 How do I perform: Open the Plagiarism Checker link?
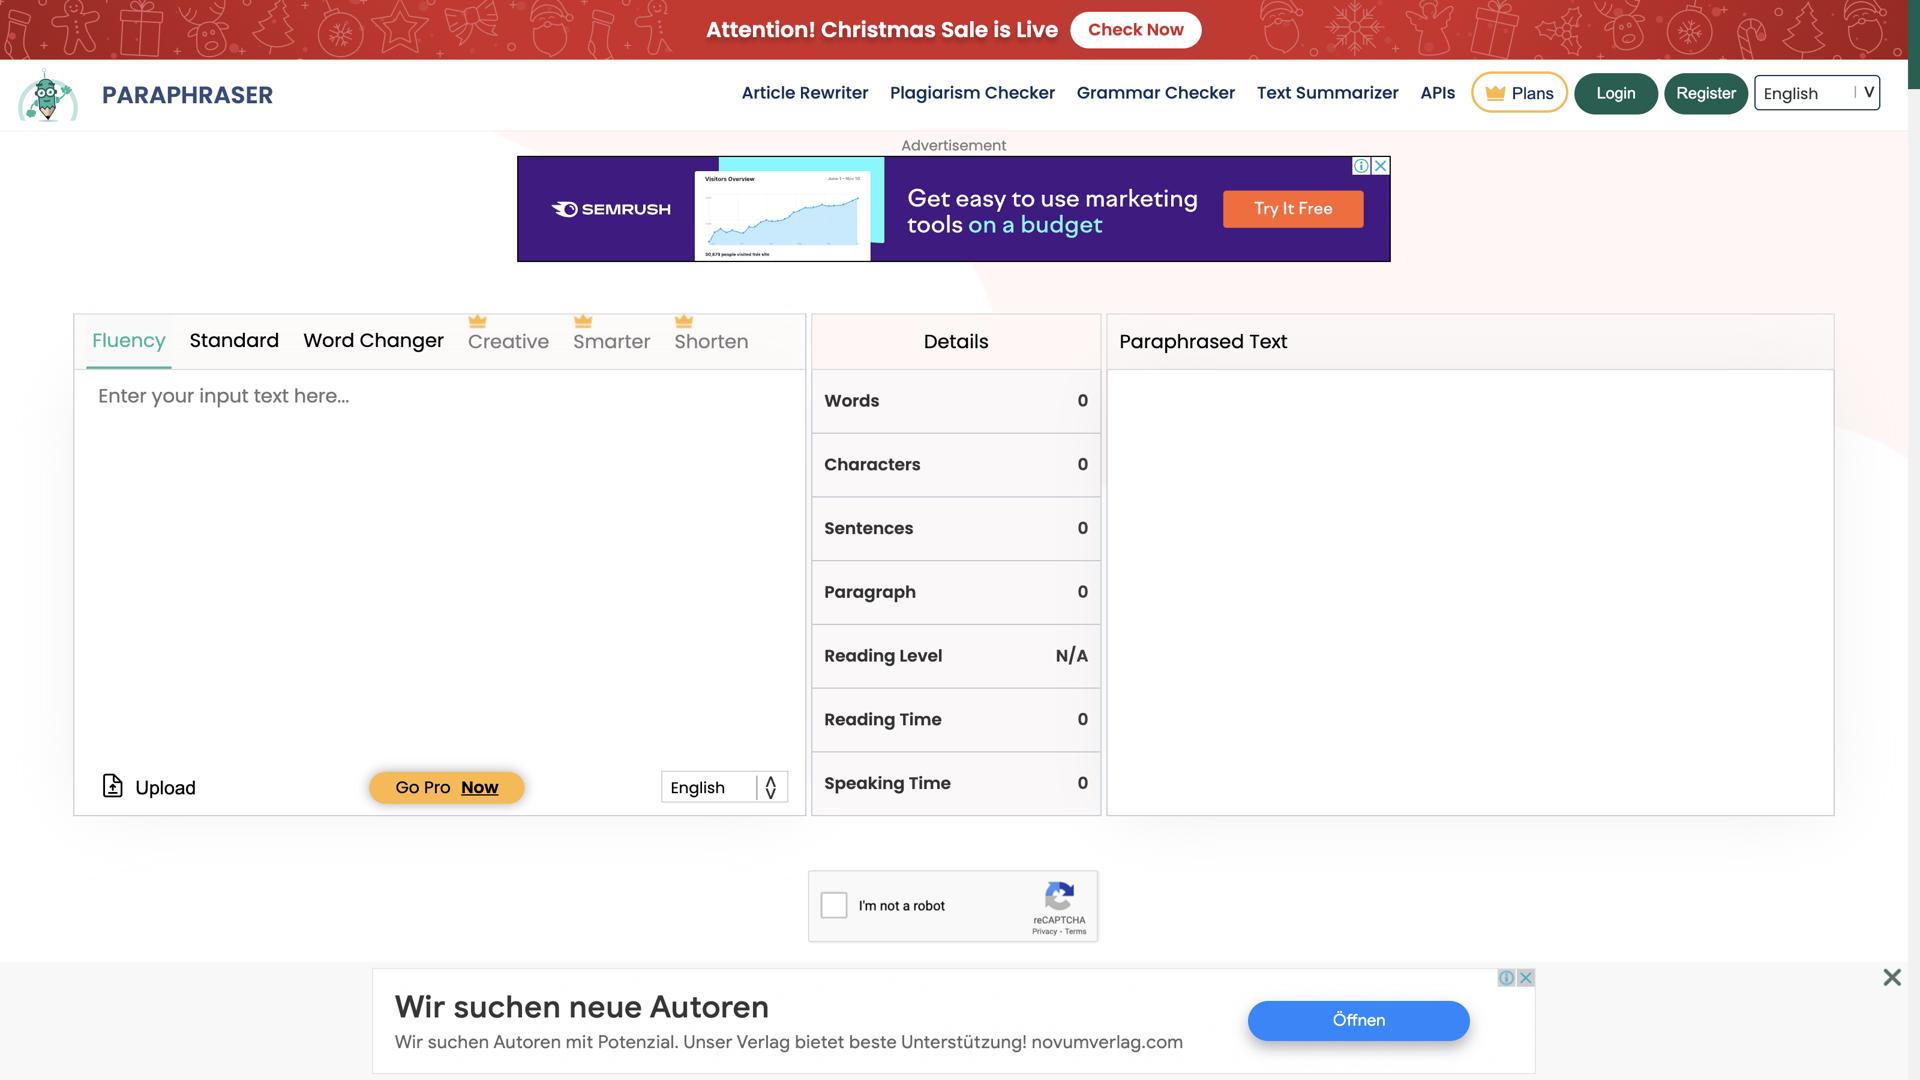[x=972, y=93]
